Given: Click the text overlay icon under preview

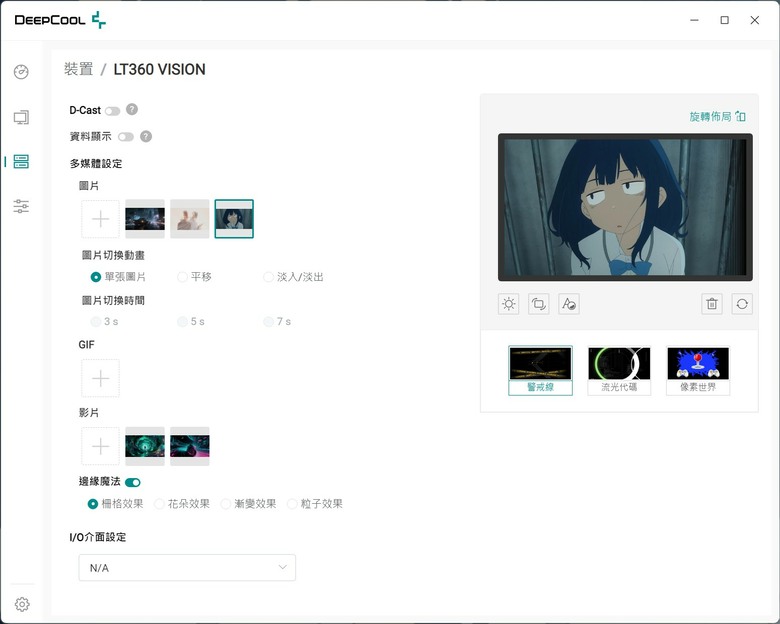Looking at the screenshot, I should [569, 304].
